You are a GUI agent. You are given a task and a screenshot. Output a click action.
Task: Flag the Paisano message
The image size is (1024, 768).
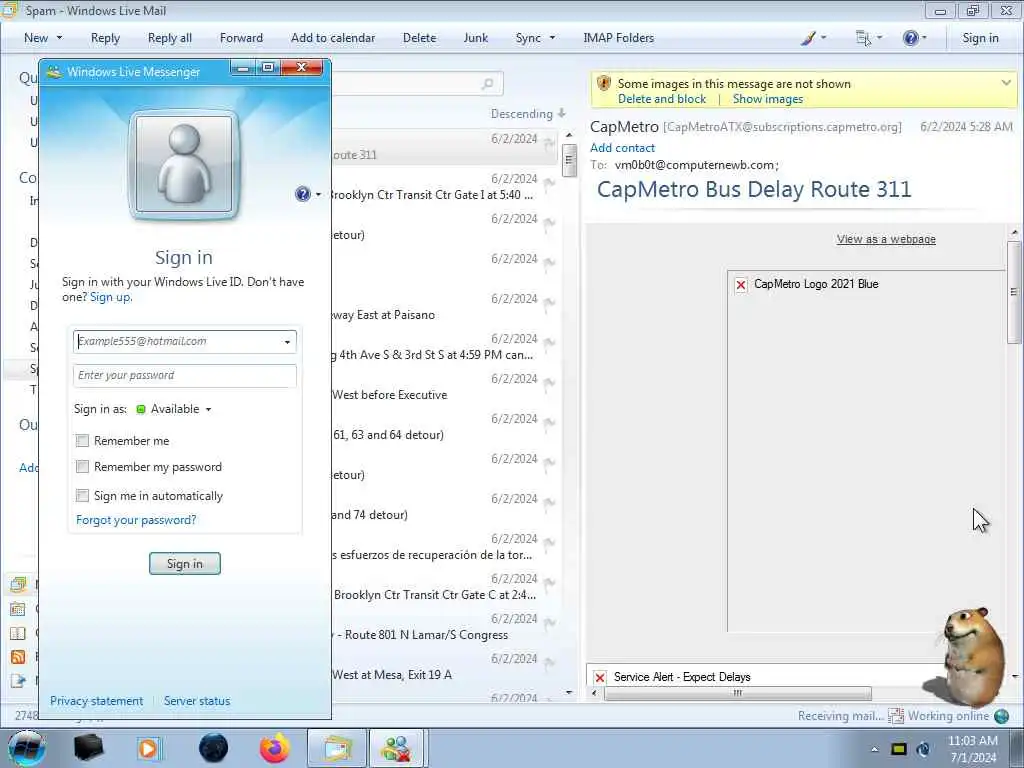click(x=549, y=302)
